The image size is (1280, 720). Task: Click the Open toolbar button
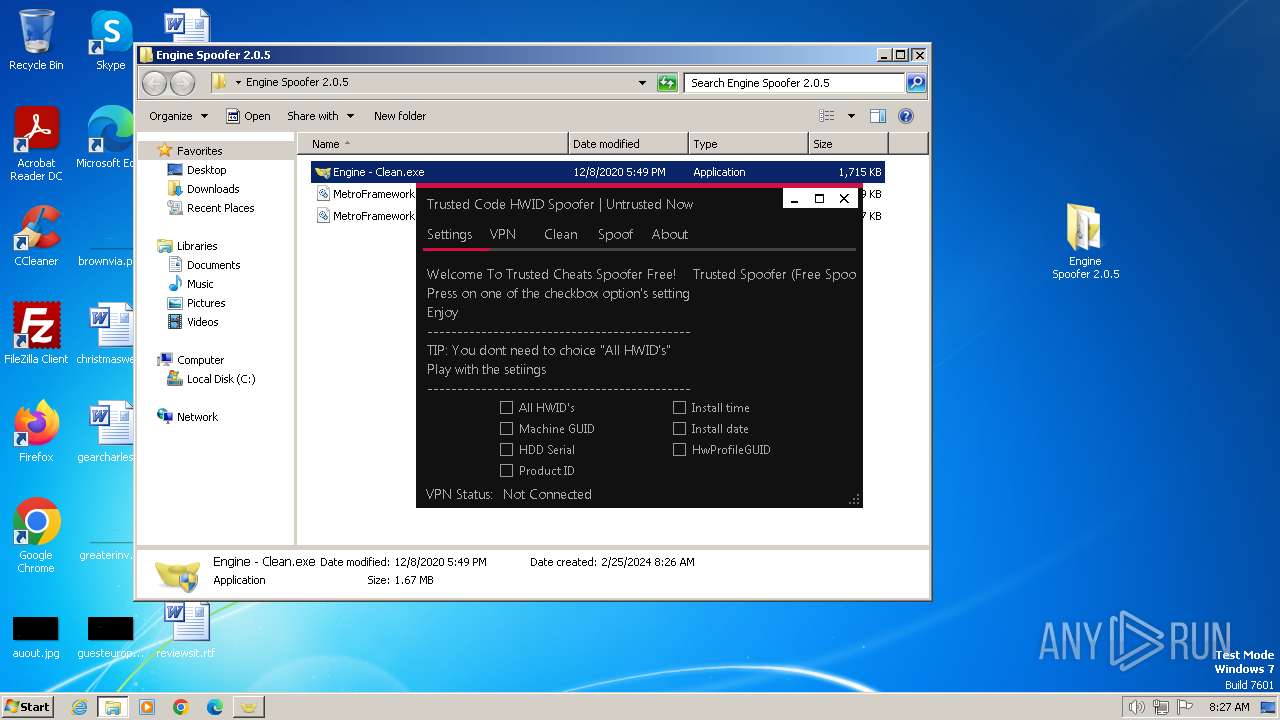248,116
